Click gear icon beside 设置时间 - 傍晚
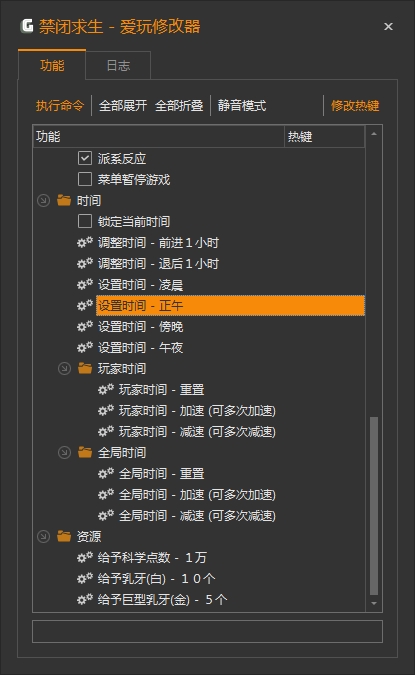 (85, 326)
